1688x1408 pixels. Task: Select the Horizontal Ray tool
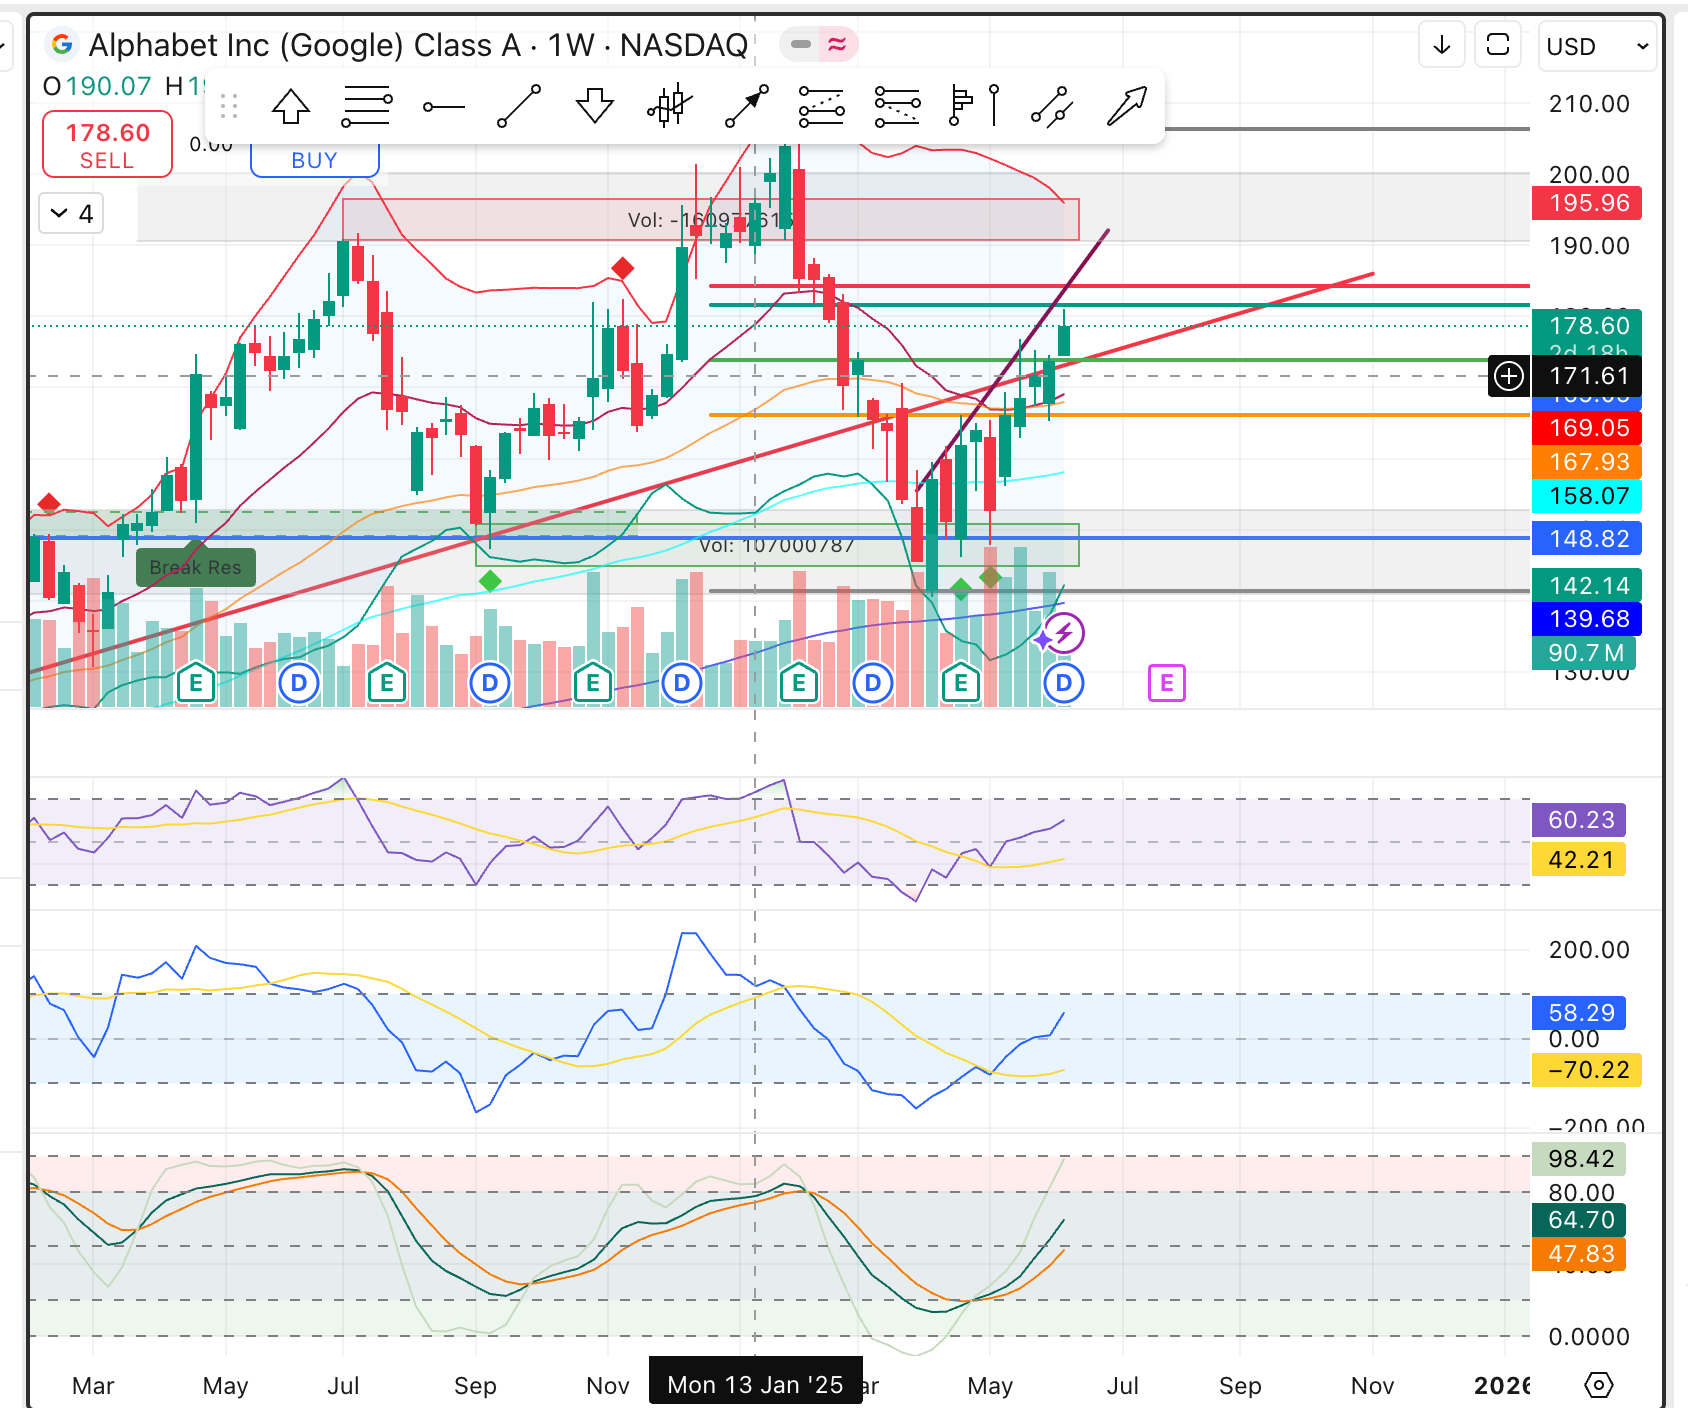pos(443,107)
